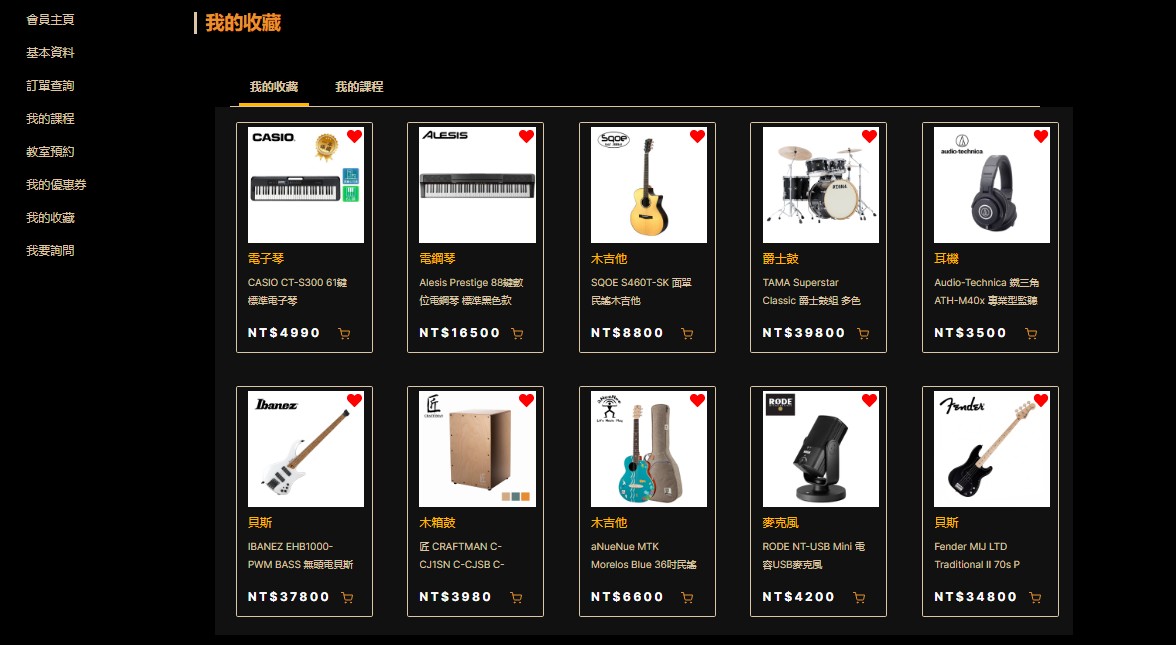The image size is (1176, 645).
Task: Add Audio-Technica ATH-M40x headphones to cart
Action: coord(1031,334)
